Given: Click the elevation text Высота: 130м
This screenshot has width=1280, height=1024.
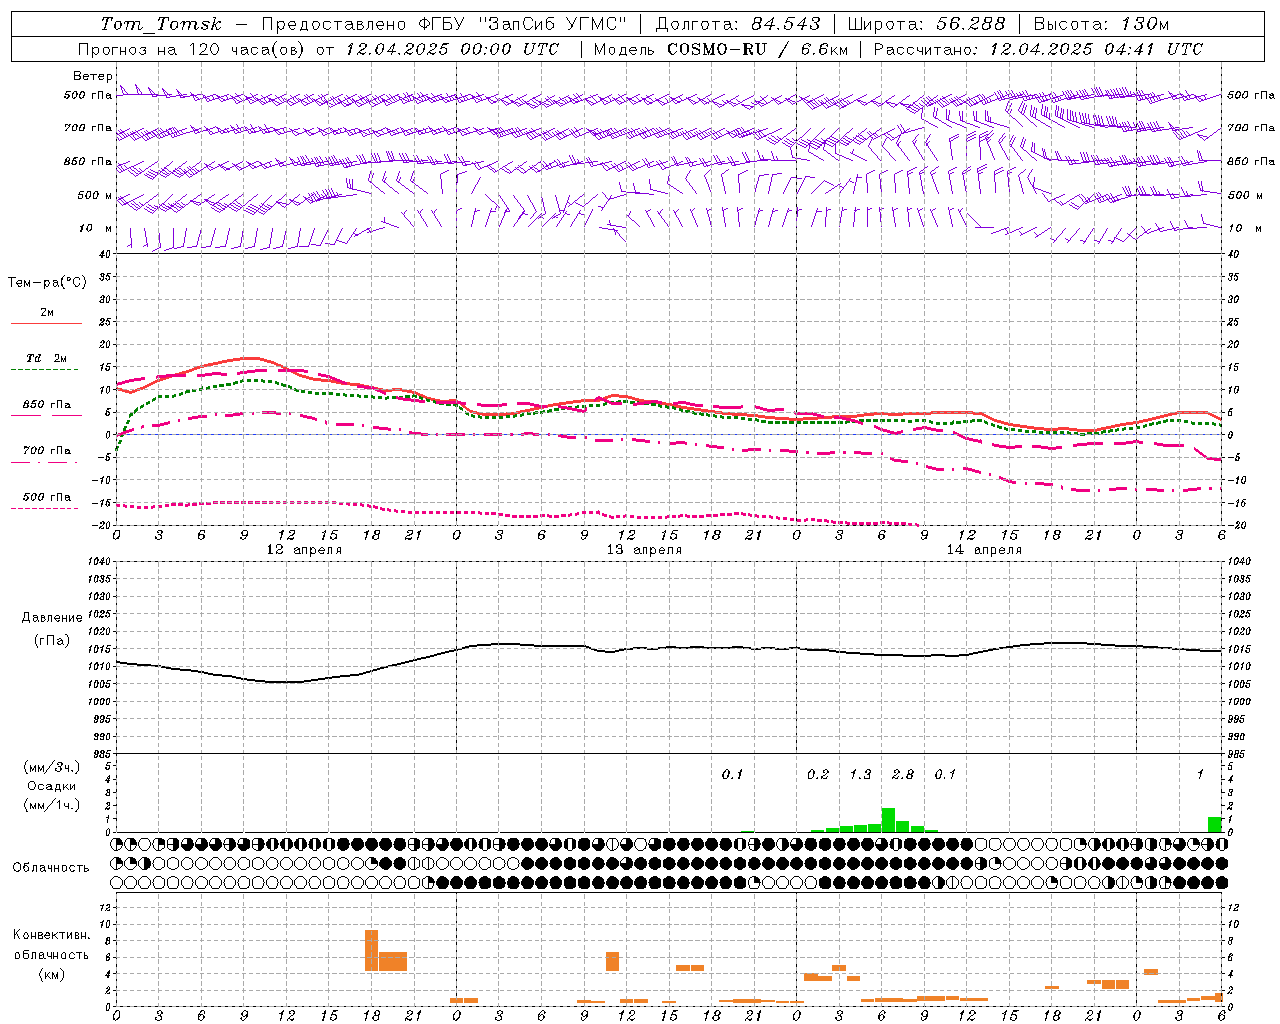Looking at the screenshot, I should 1101,24.
